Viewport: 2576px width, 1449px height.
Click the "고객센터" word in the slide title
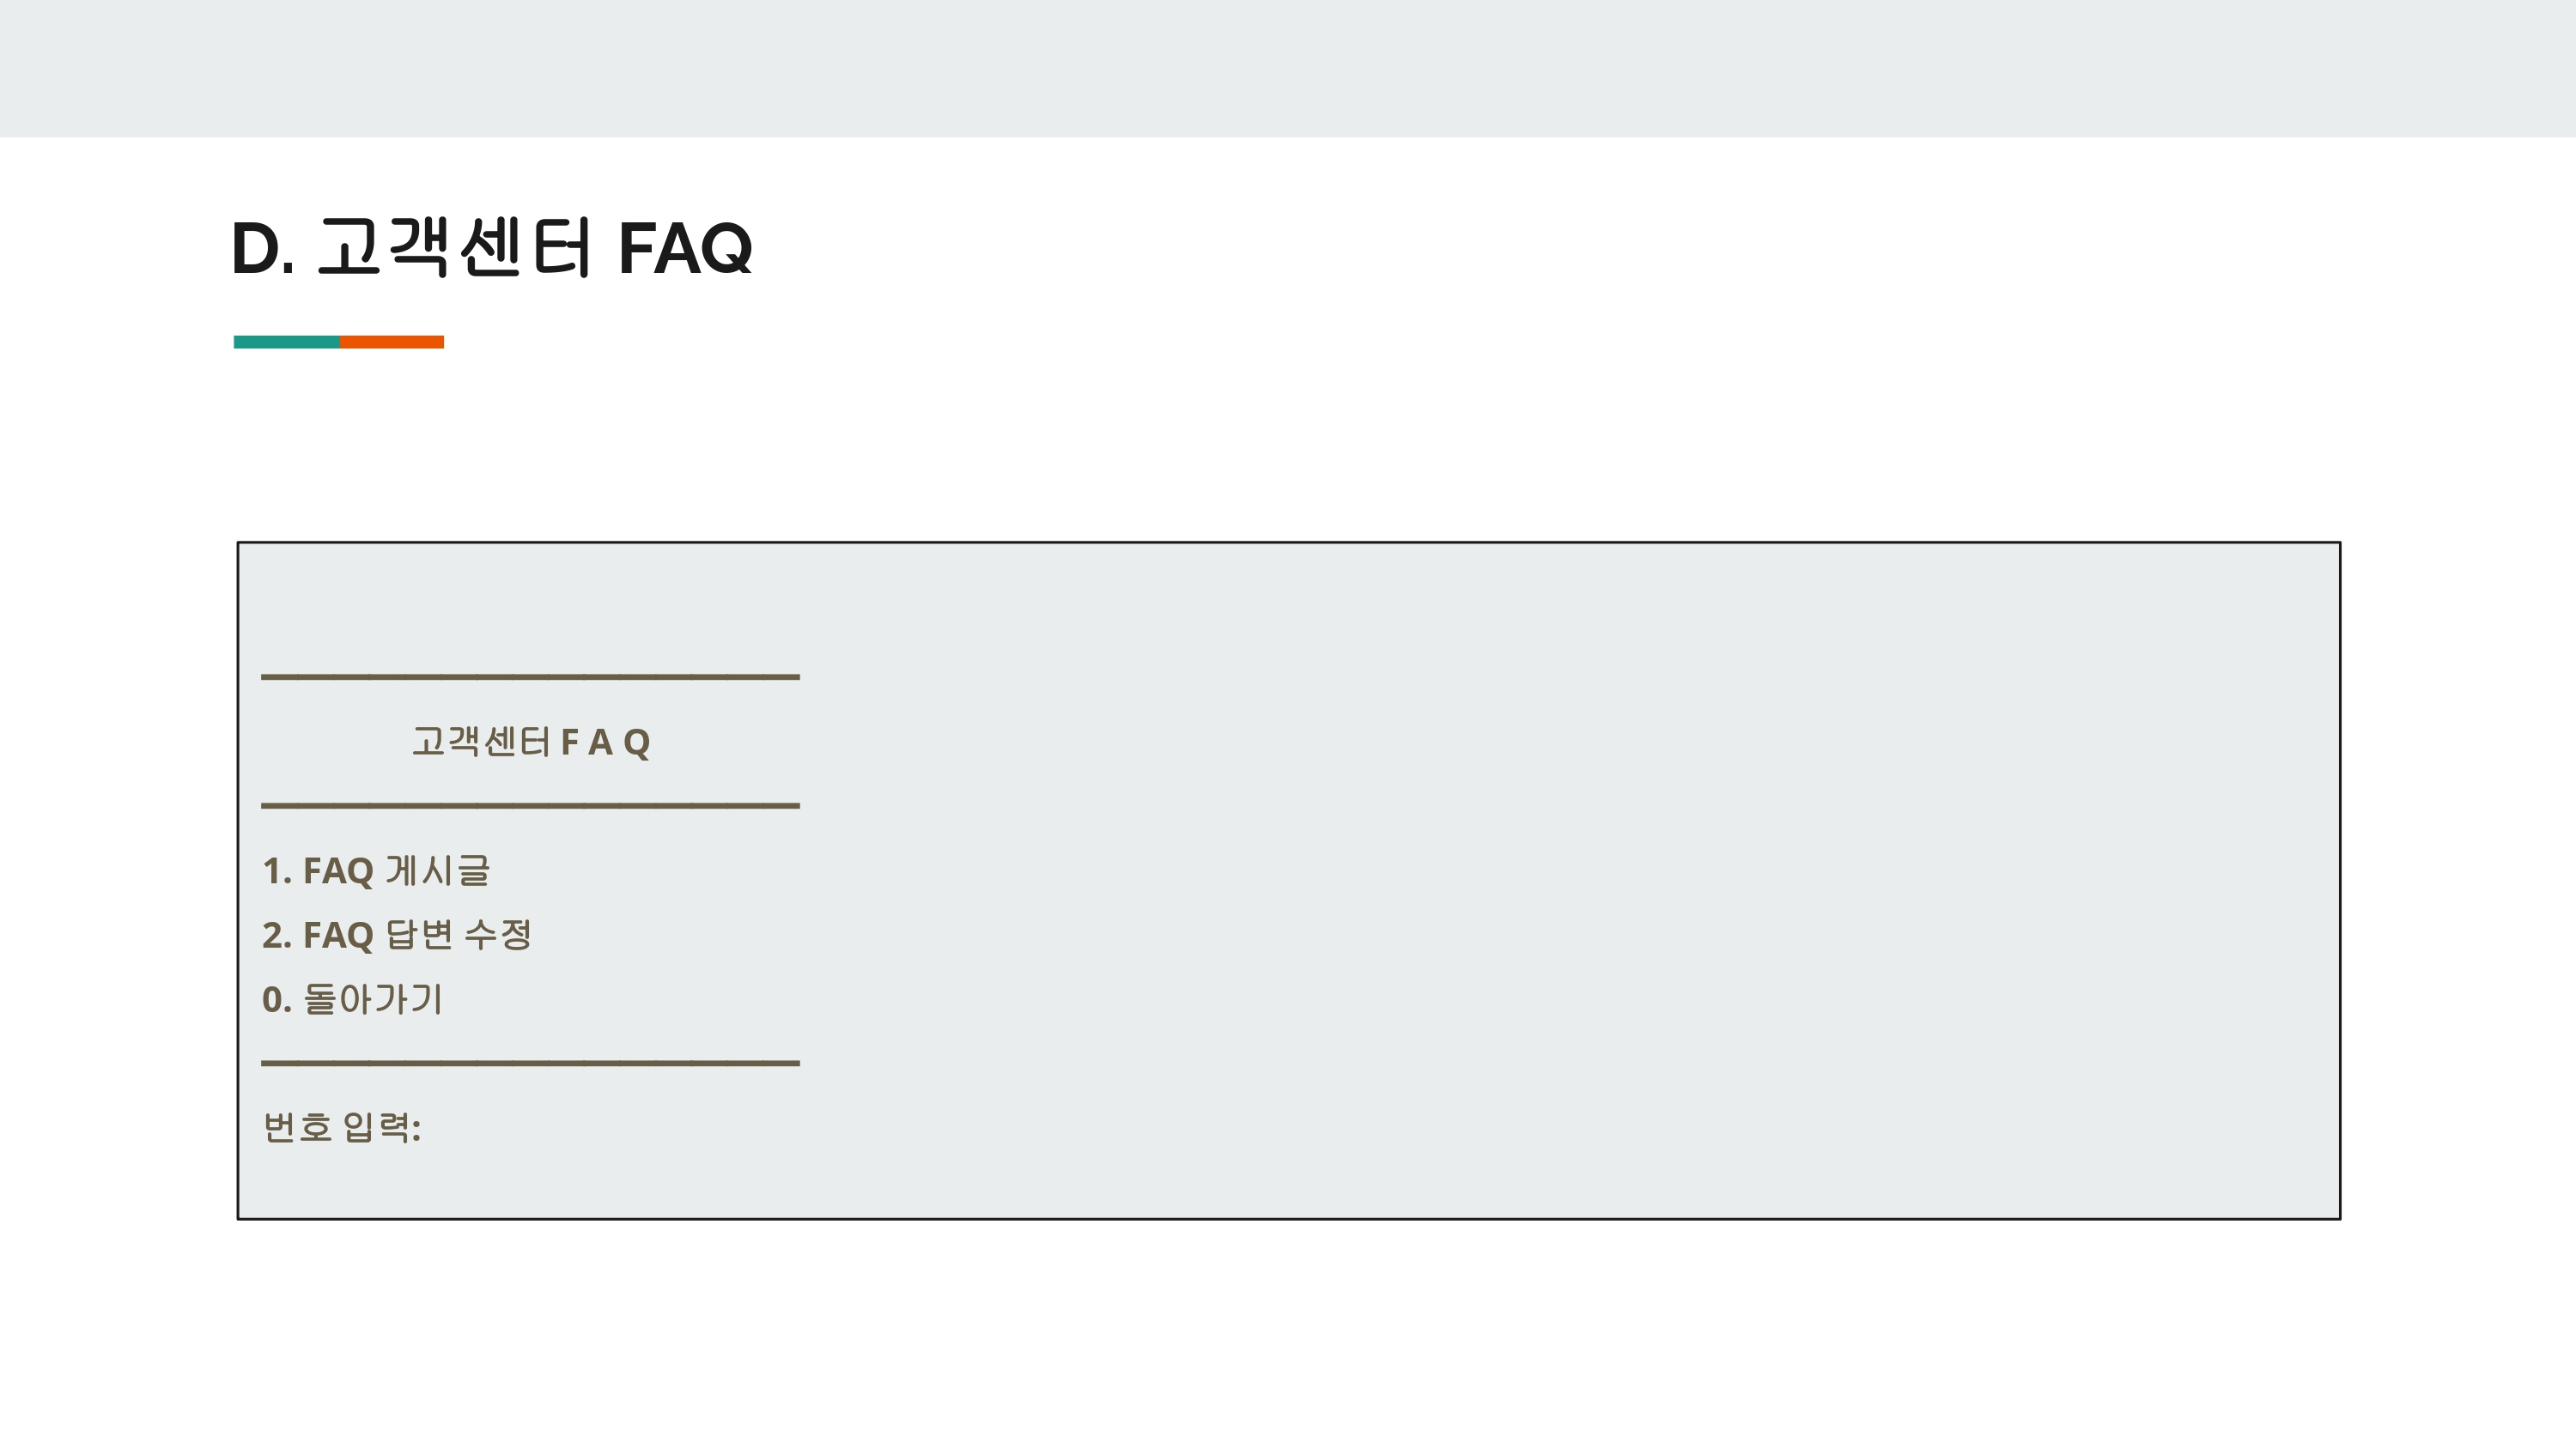[455, 247]
